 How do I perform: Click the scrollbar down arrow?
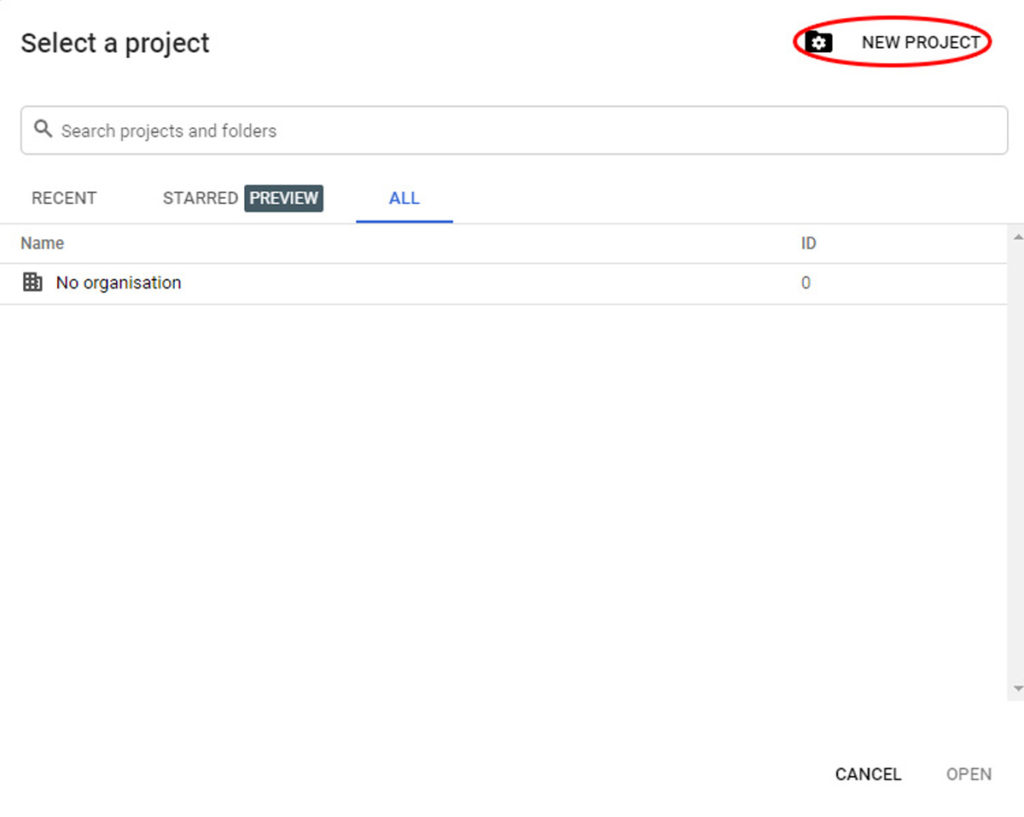1017,688
